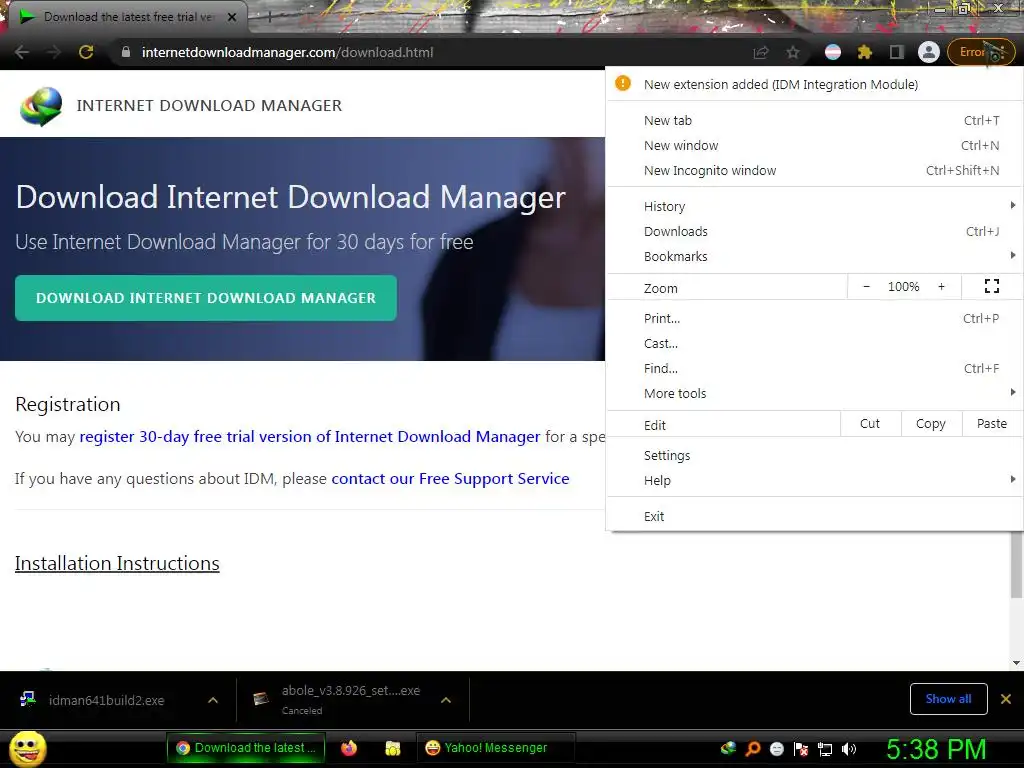The image size is (1024, 768).
Task: Open New extension added IDM notification
Action: tap(814, 84)
